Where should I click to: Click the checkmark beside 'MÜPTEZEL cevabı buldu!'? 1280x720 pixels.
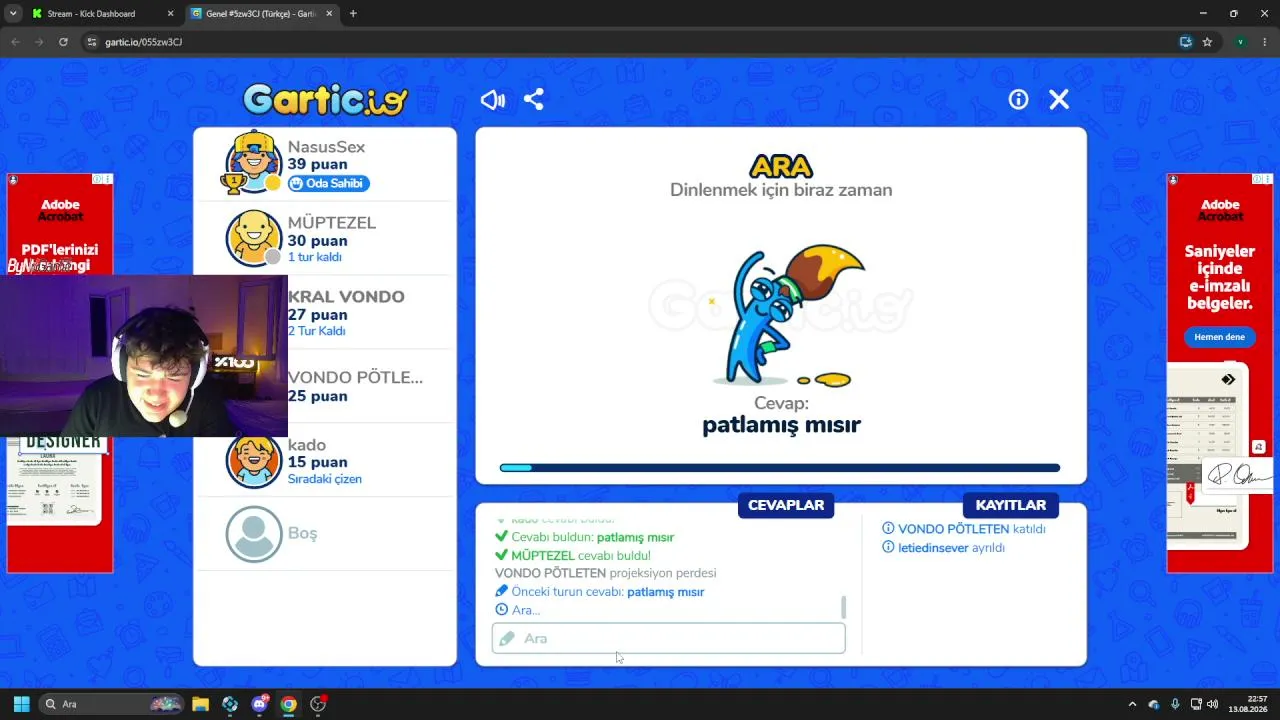pos(502,555)
